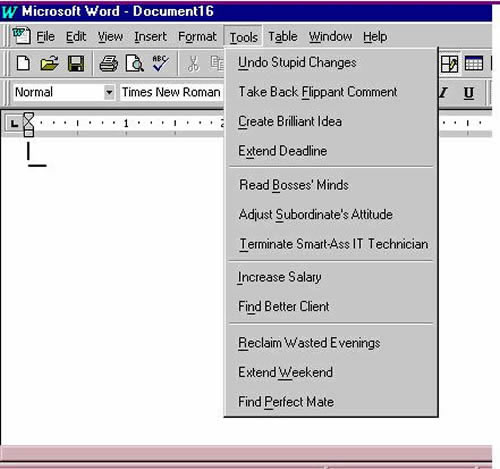Viewport: 500px width, 469px height.
Task: Toggle Underline formatting button
Action: coord(469,92)
